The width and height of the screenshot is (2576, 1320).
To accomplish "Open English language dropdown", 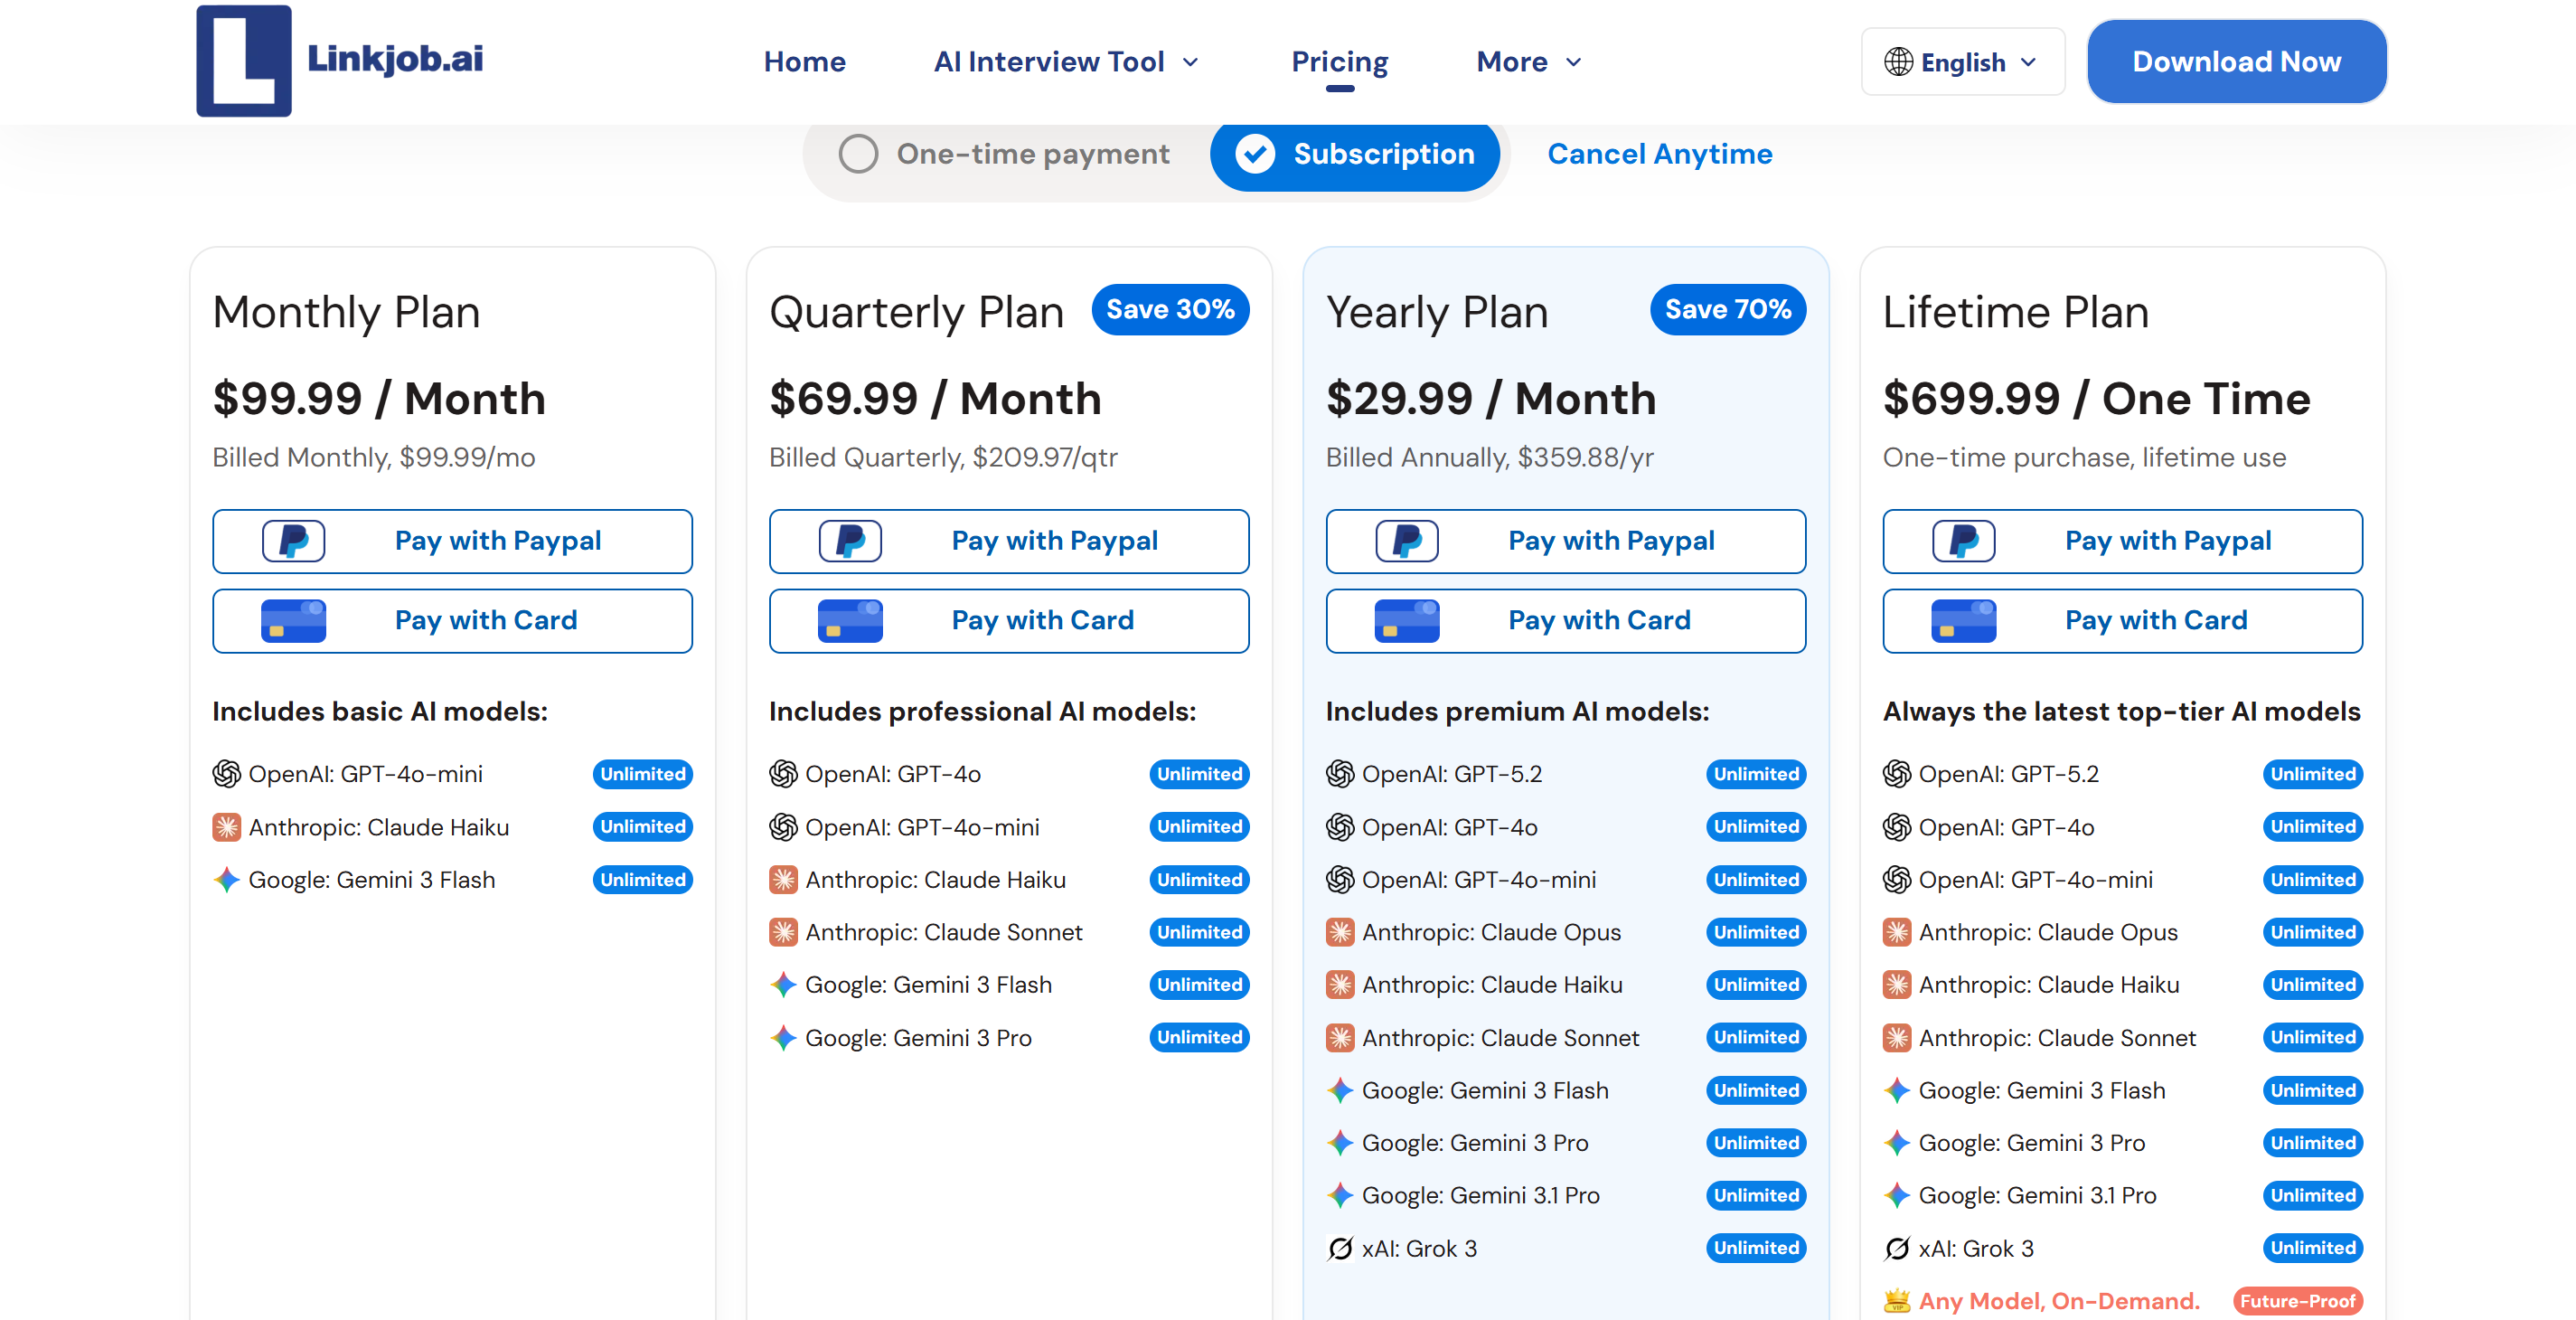I will click(x=1963, y=62).
